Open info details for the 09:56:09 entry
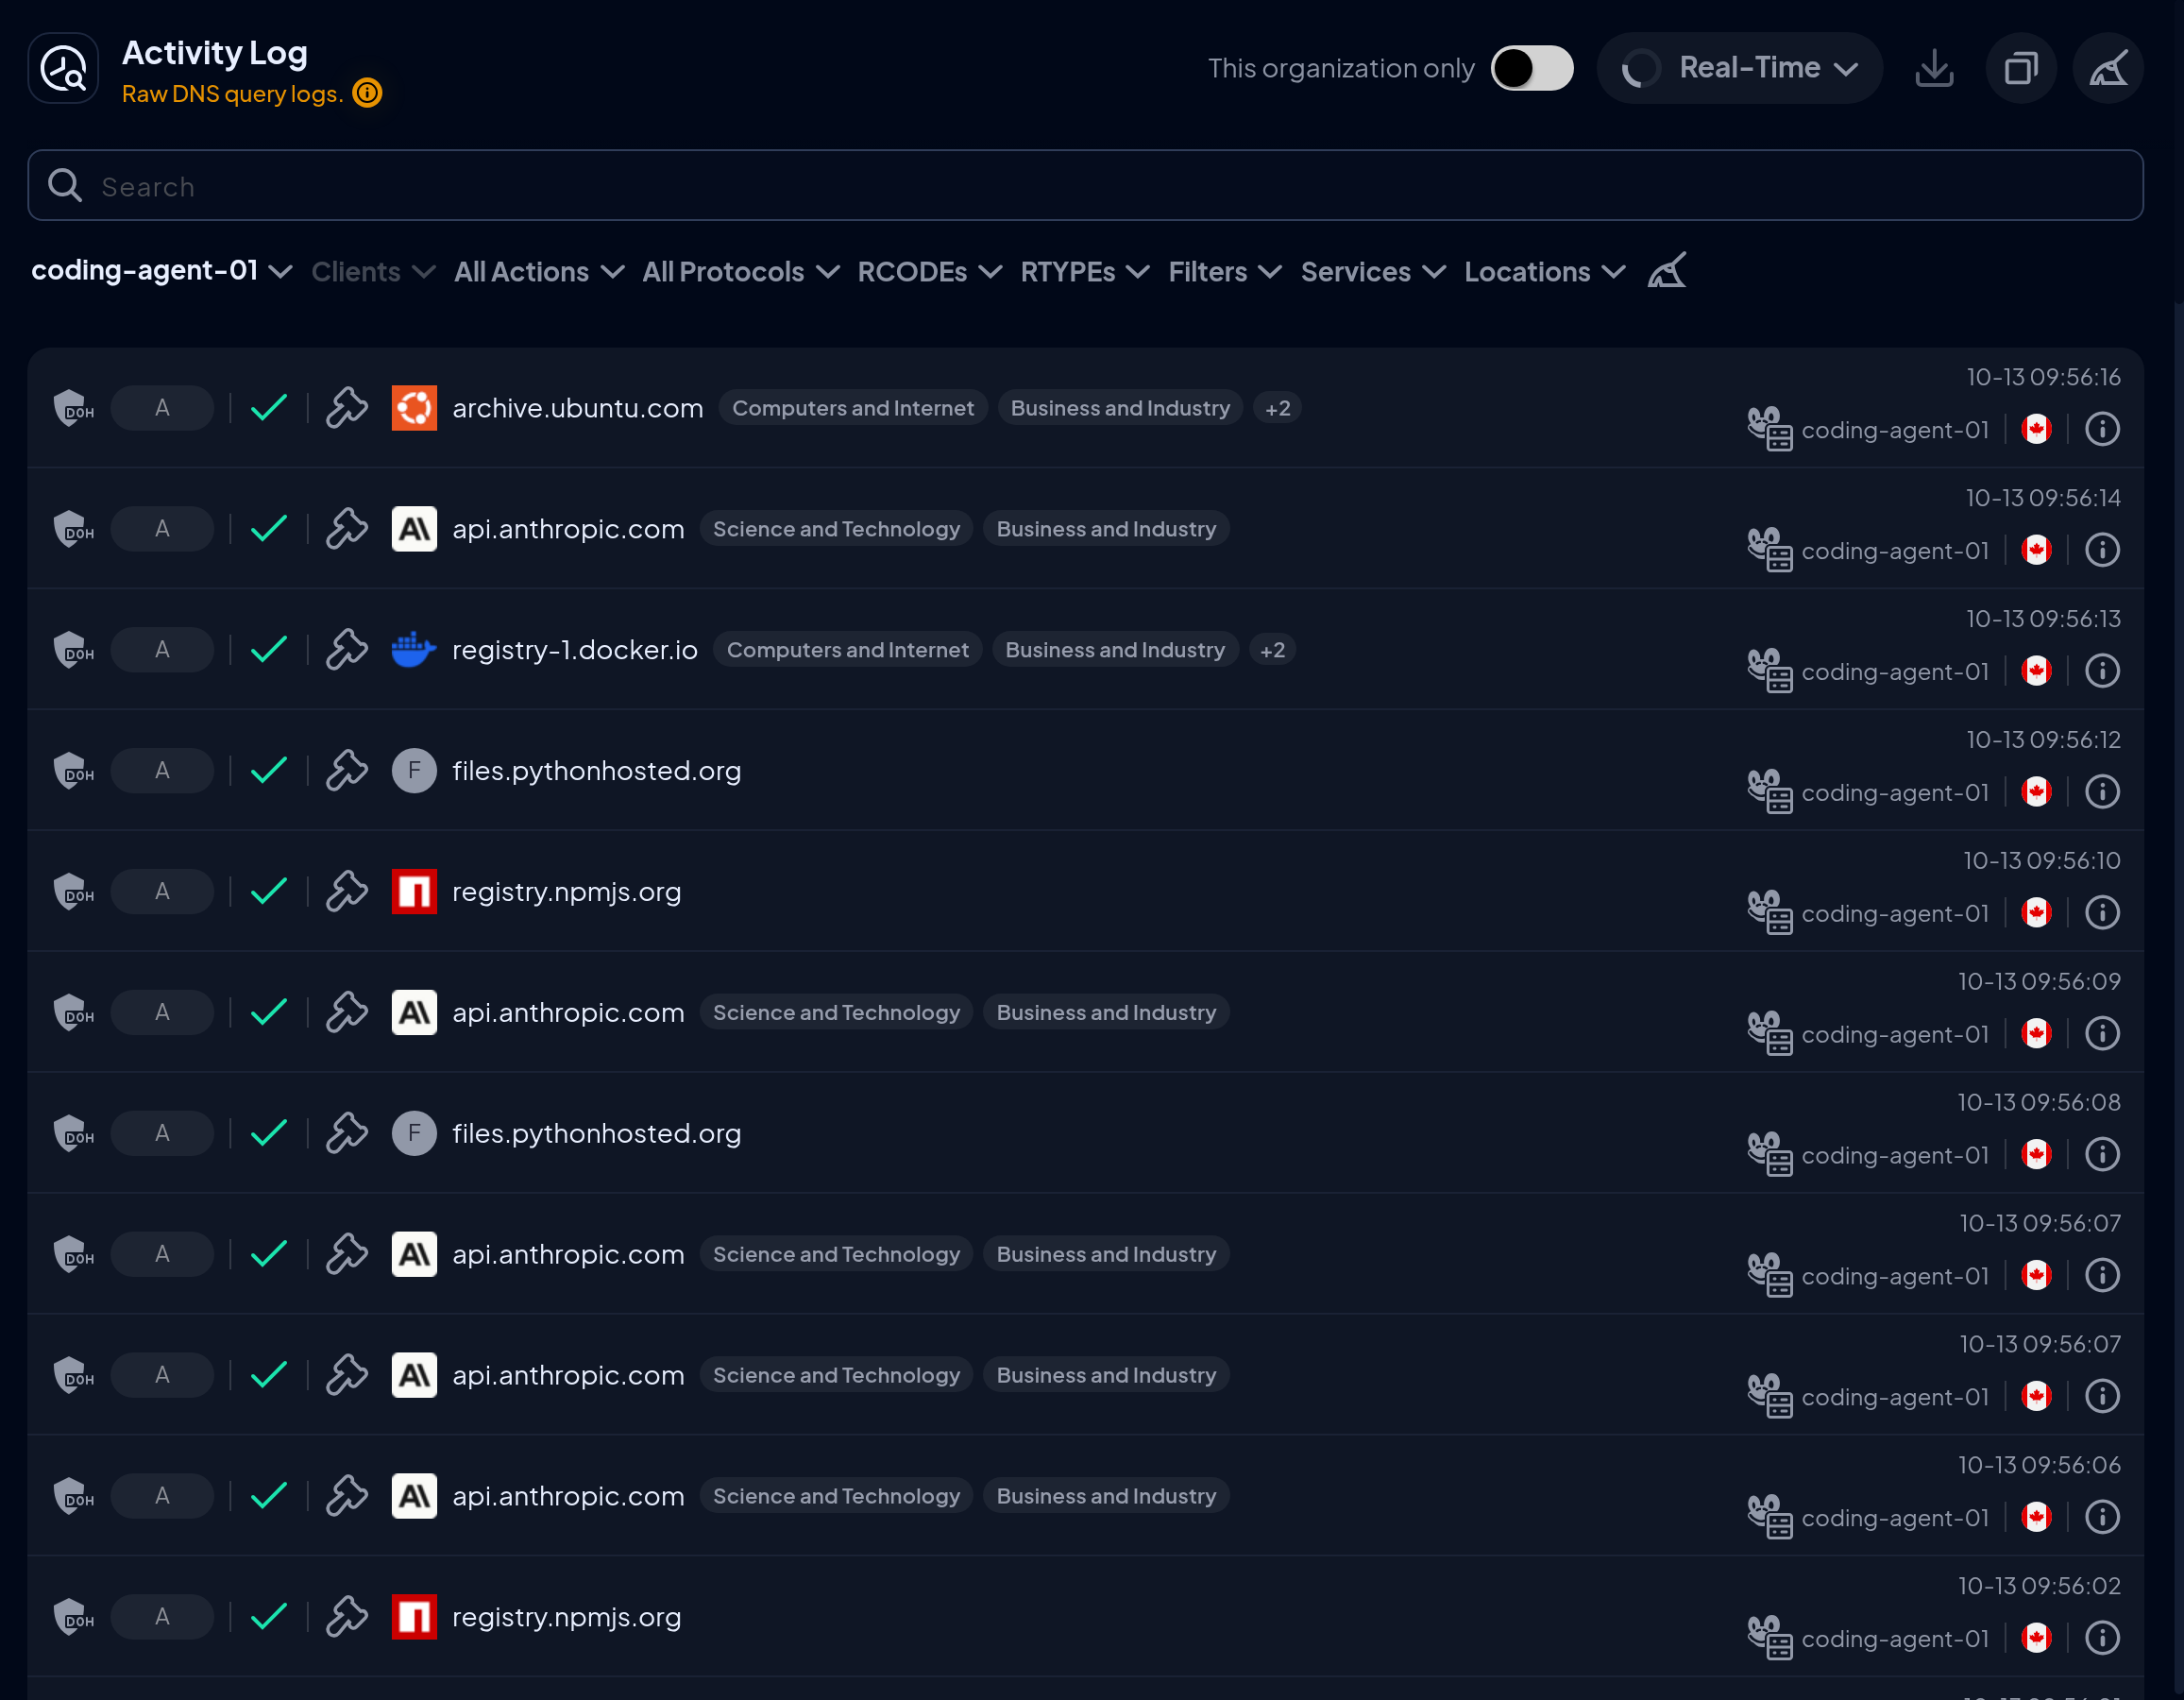This screenshot has width=2184, height=1700. coord(2102,1034)
